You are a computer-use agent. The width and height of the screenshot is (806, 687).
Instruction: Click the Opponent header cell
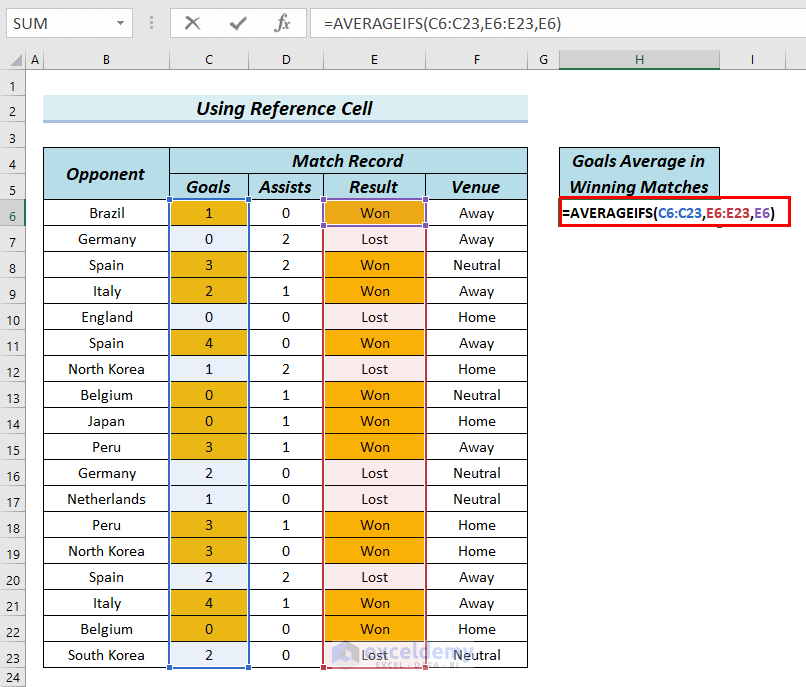(106, 174)
